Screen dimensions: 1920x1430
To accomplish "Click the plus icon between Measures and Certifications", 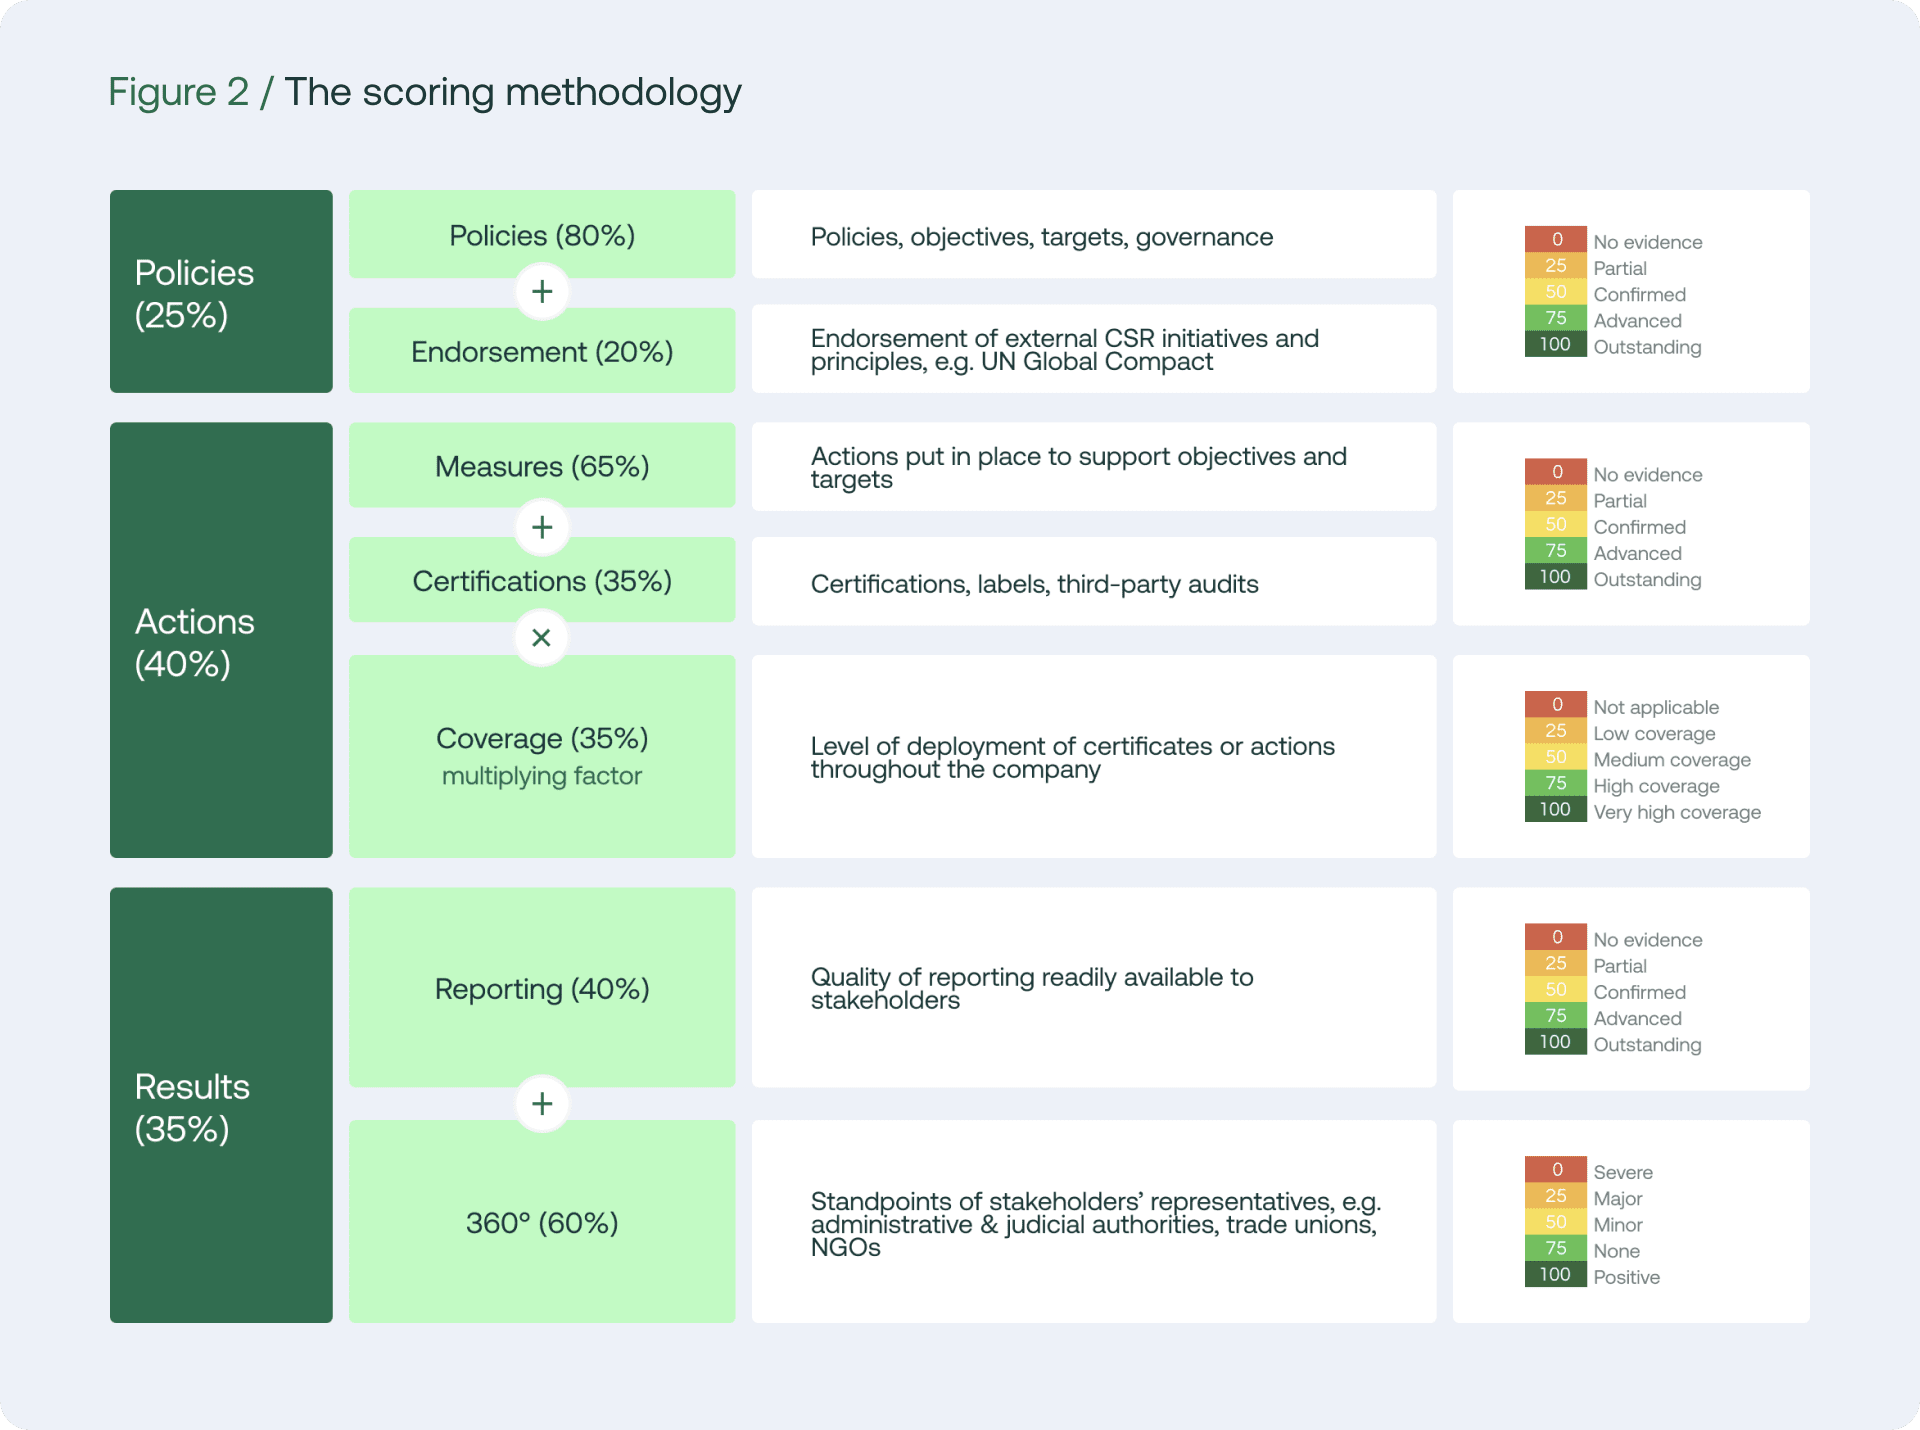I will pos(541,527).
